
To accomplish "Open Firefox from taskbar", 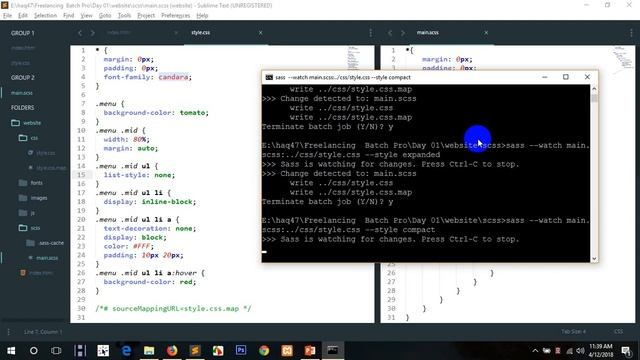I will (172, 351).
